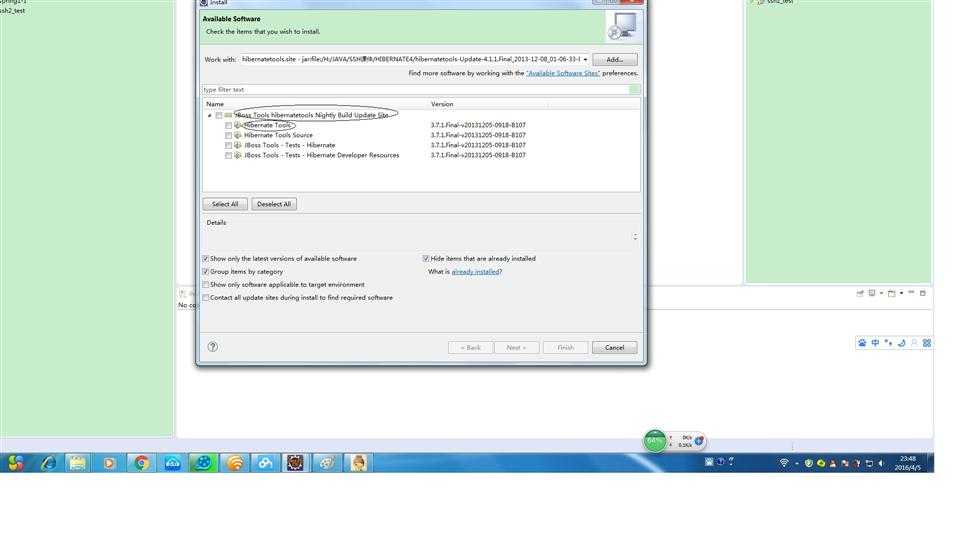960x540 pixels.
Task: Click the minimize view icon in the bottom Eclipse panel
Action: coord(911,293)
